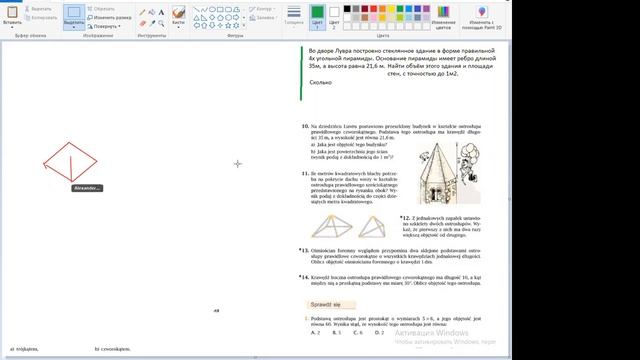The width and height of the screenshot is (640, 360).
Task: Expand the shapes gallery with the bottom arrow
Action: (244, 25)
